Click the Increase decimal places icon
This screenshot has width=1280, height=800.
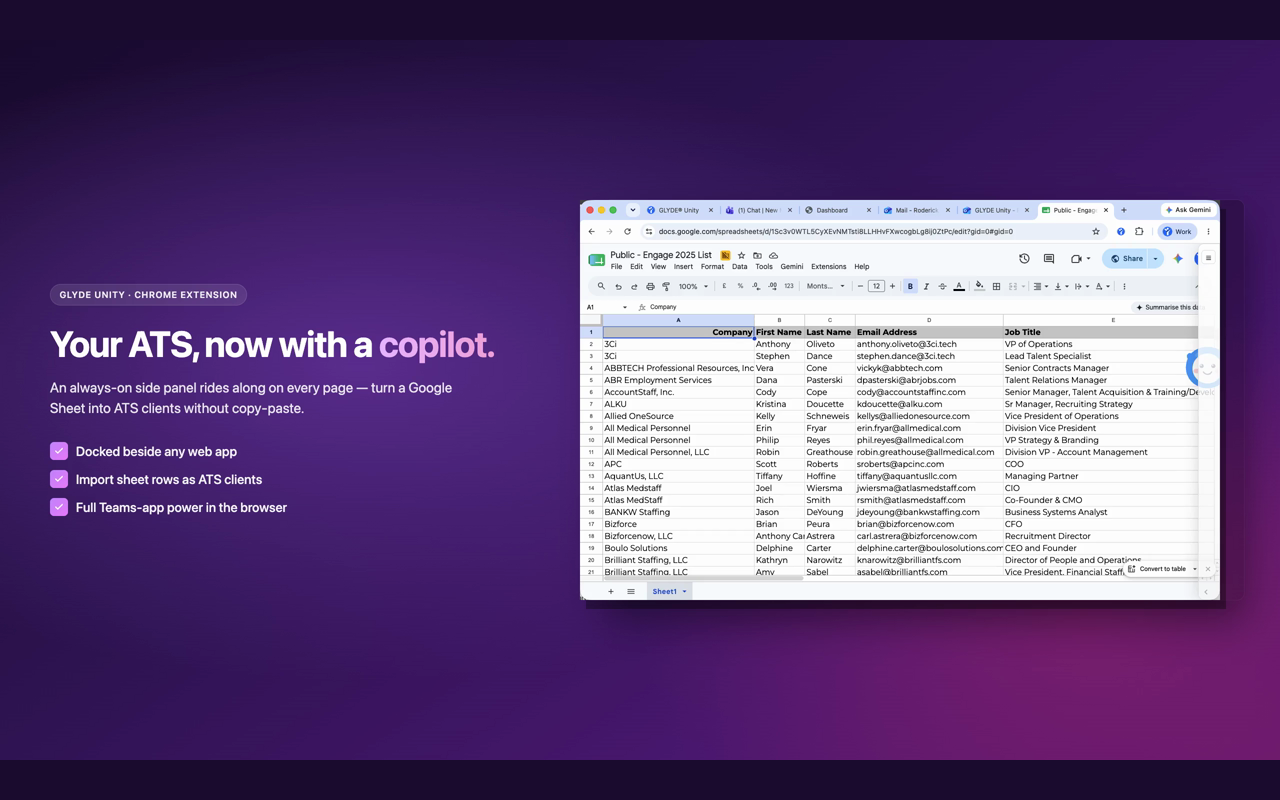(x=772, y=286)
